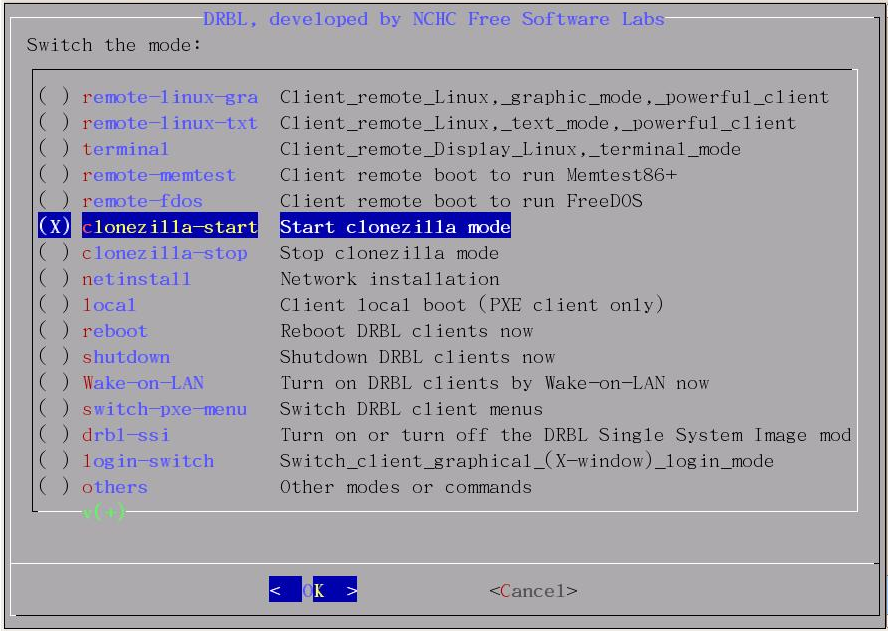Select the terminal mode radio button
This screenshot has width=888, height=631.
[x=54, y=149]
